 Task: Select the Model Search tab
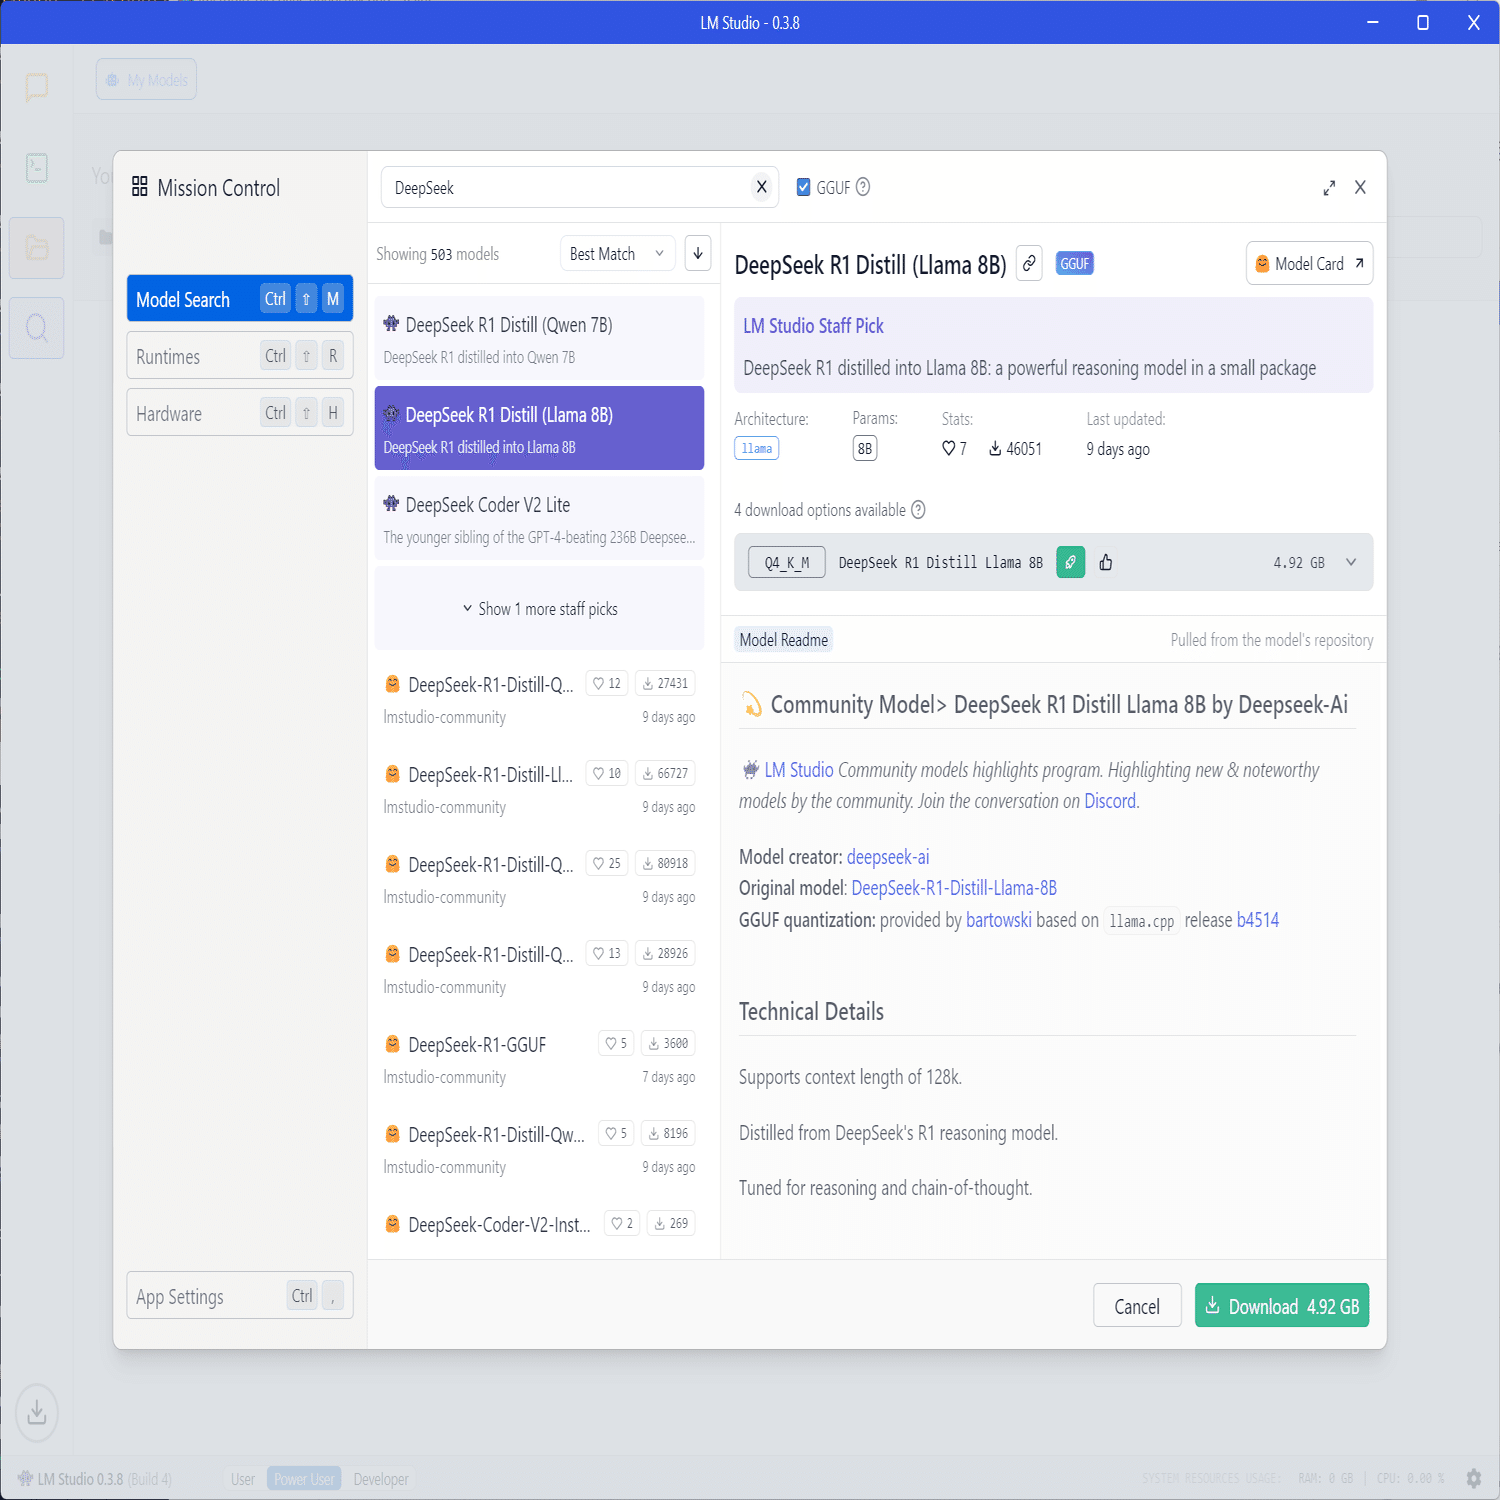pos(240,299)
